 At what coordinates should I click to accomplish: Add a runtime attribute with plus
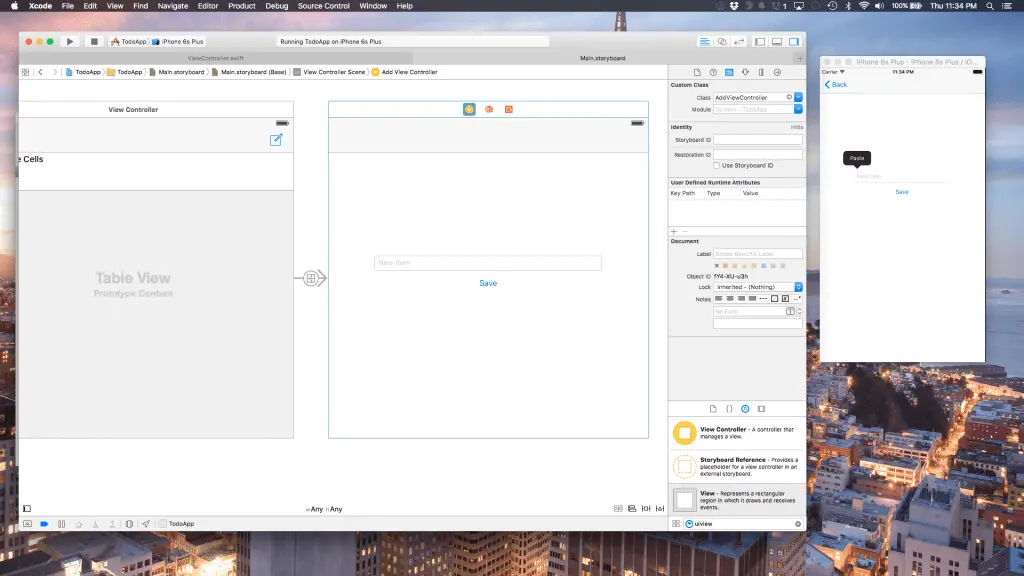674,231
